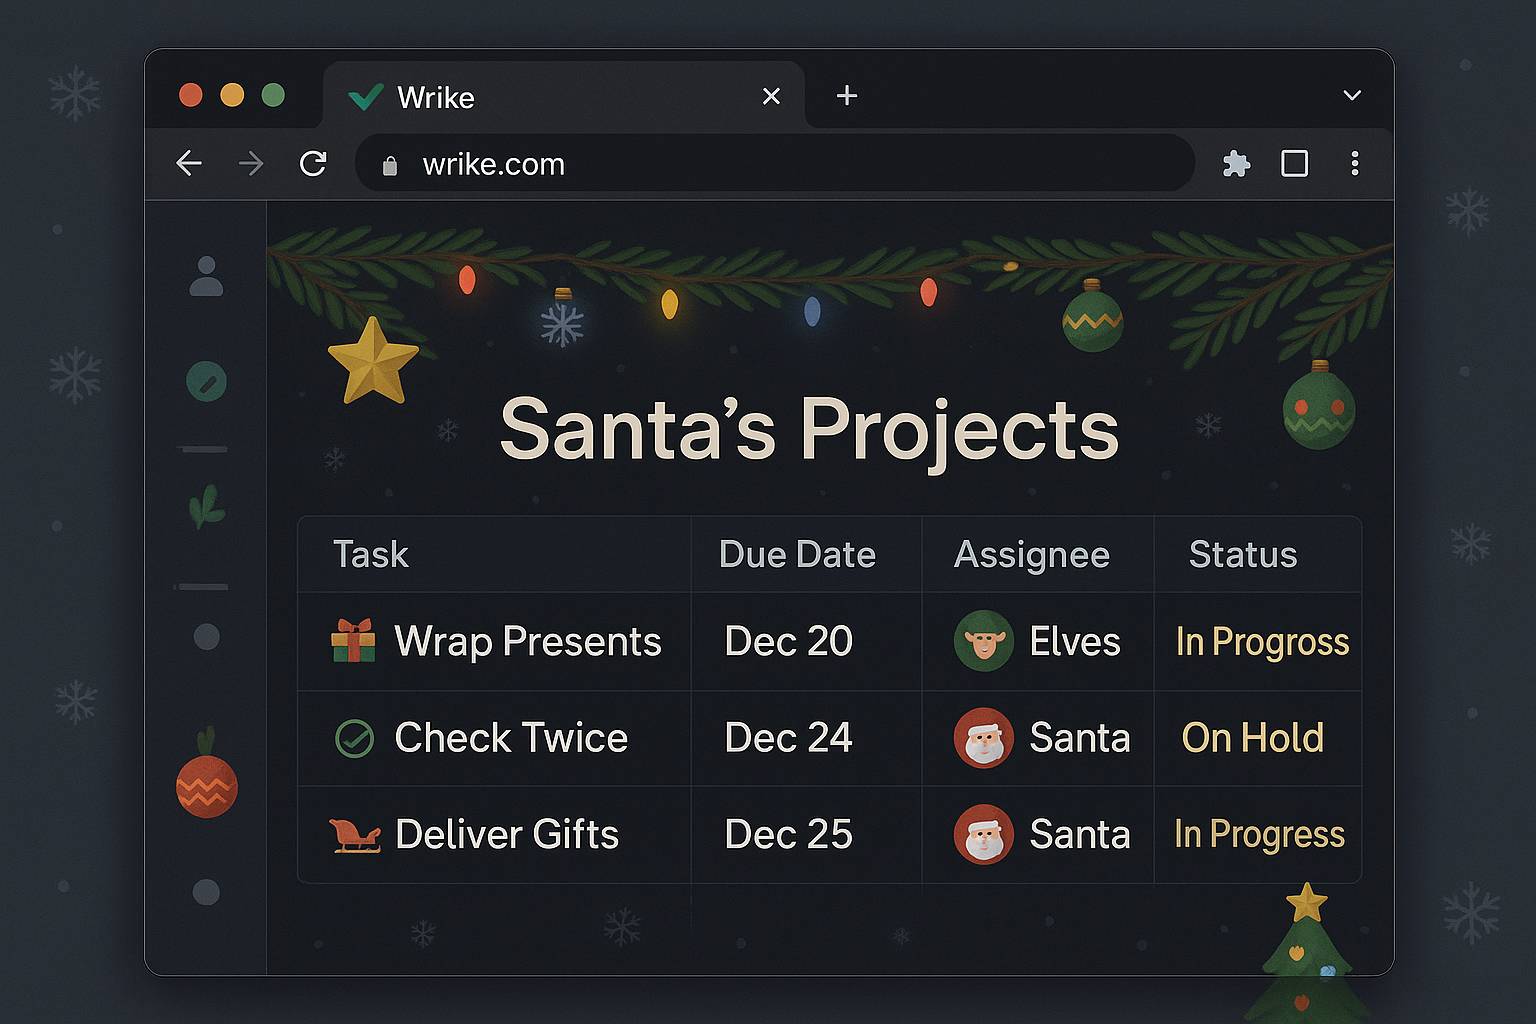Select the green pencil edit icon in sidebar
The height and width of the screenshot is (1024, 1536).
(x=206, y=381)
